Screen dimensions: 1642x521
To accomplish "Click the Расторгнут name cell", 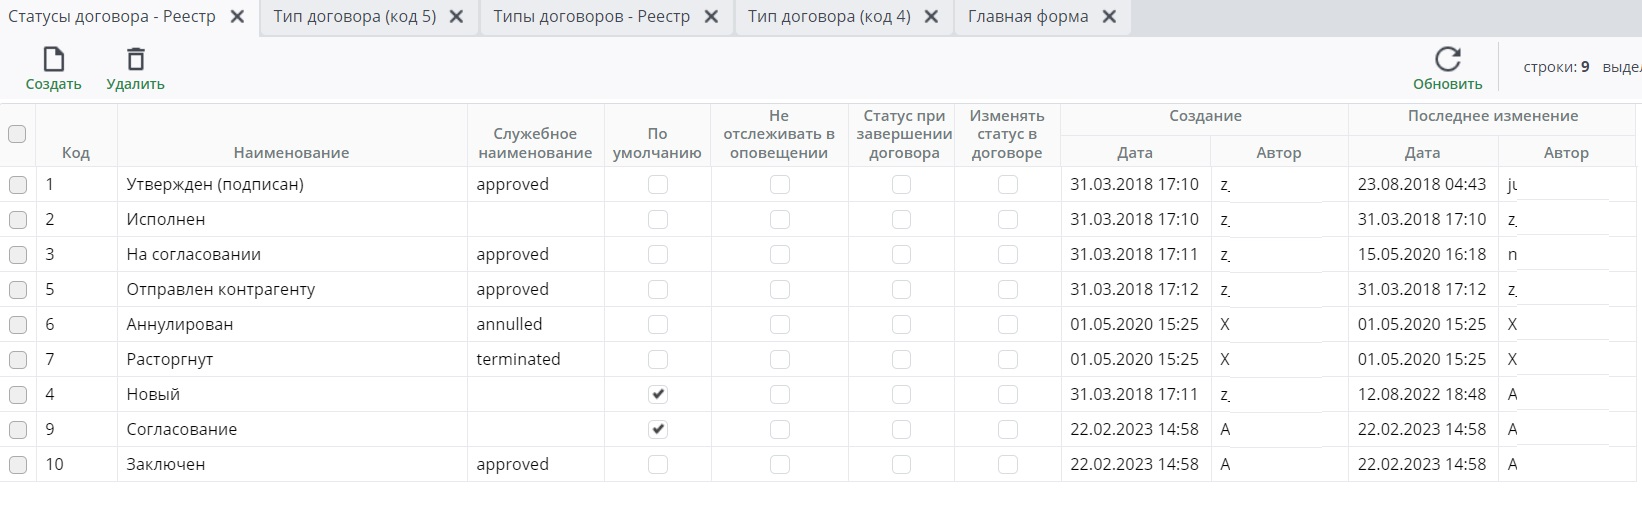I will tap(170, 360).
